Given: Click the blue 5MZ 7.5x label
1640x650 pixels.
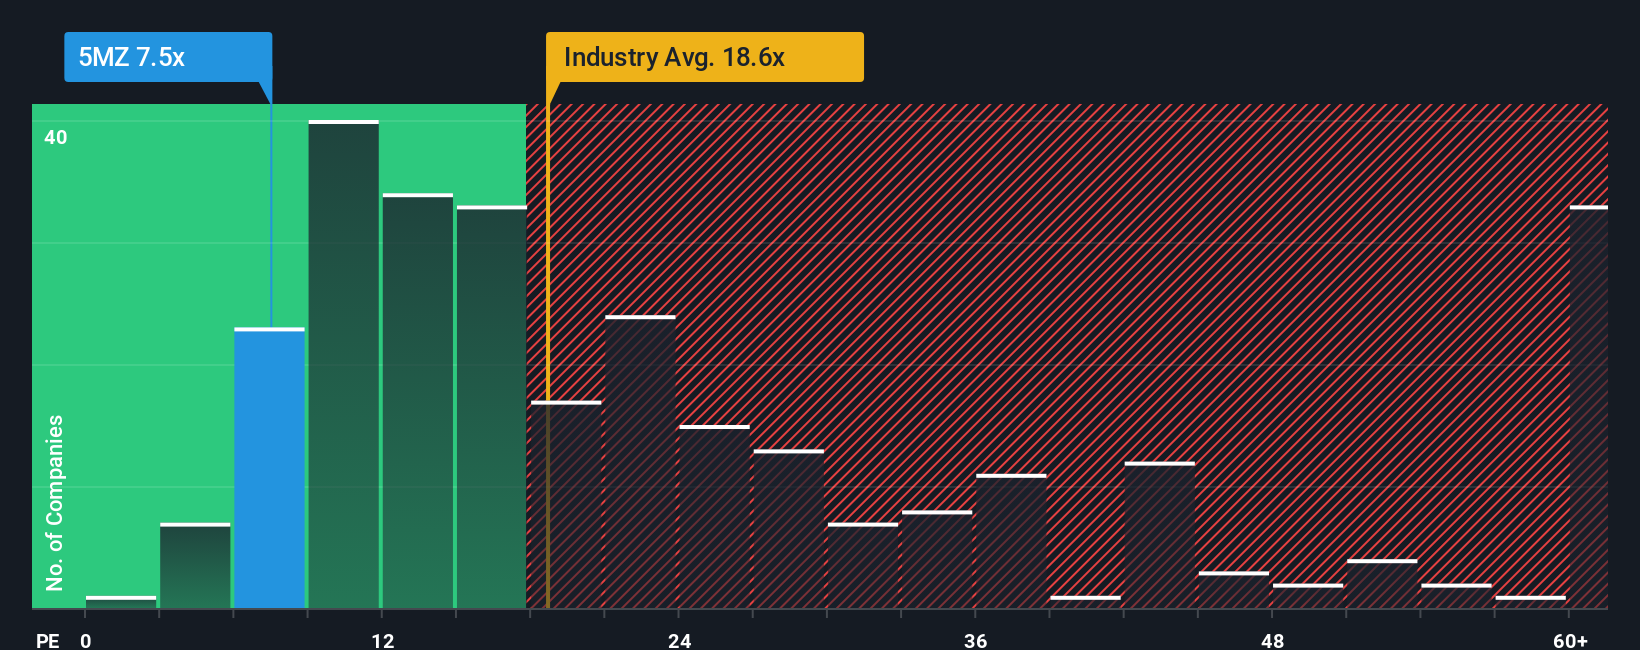Looking at the screenshot, I should point(168,57).
